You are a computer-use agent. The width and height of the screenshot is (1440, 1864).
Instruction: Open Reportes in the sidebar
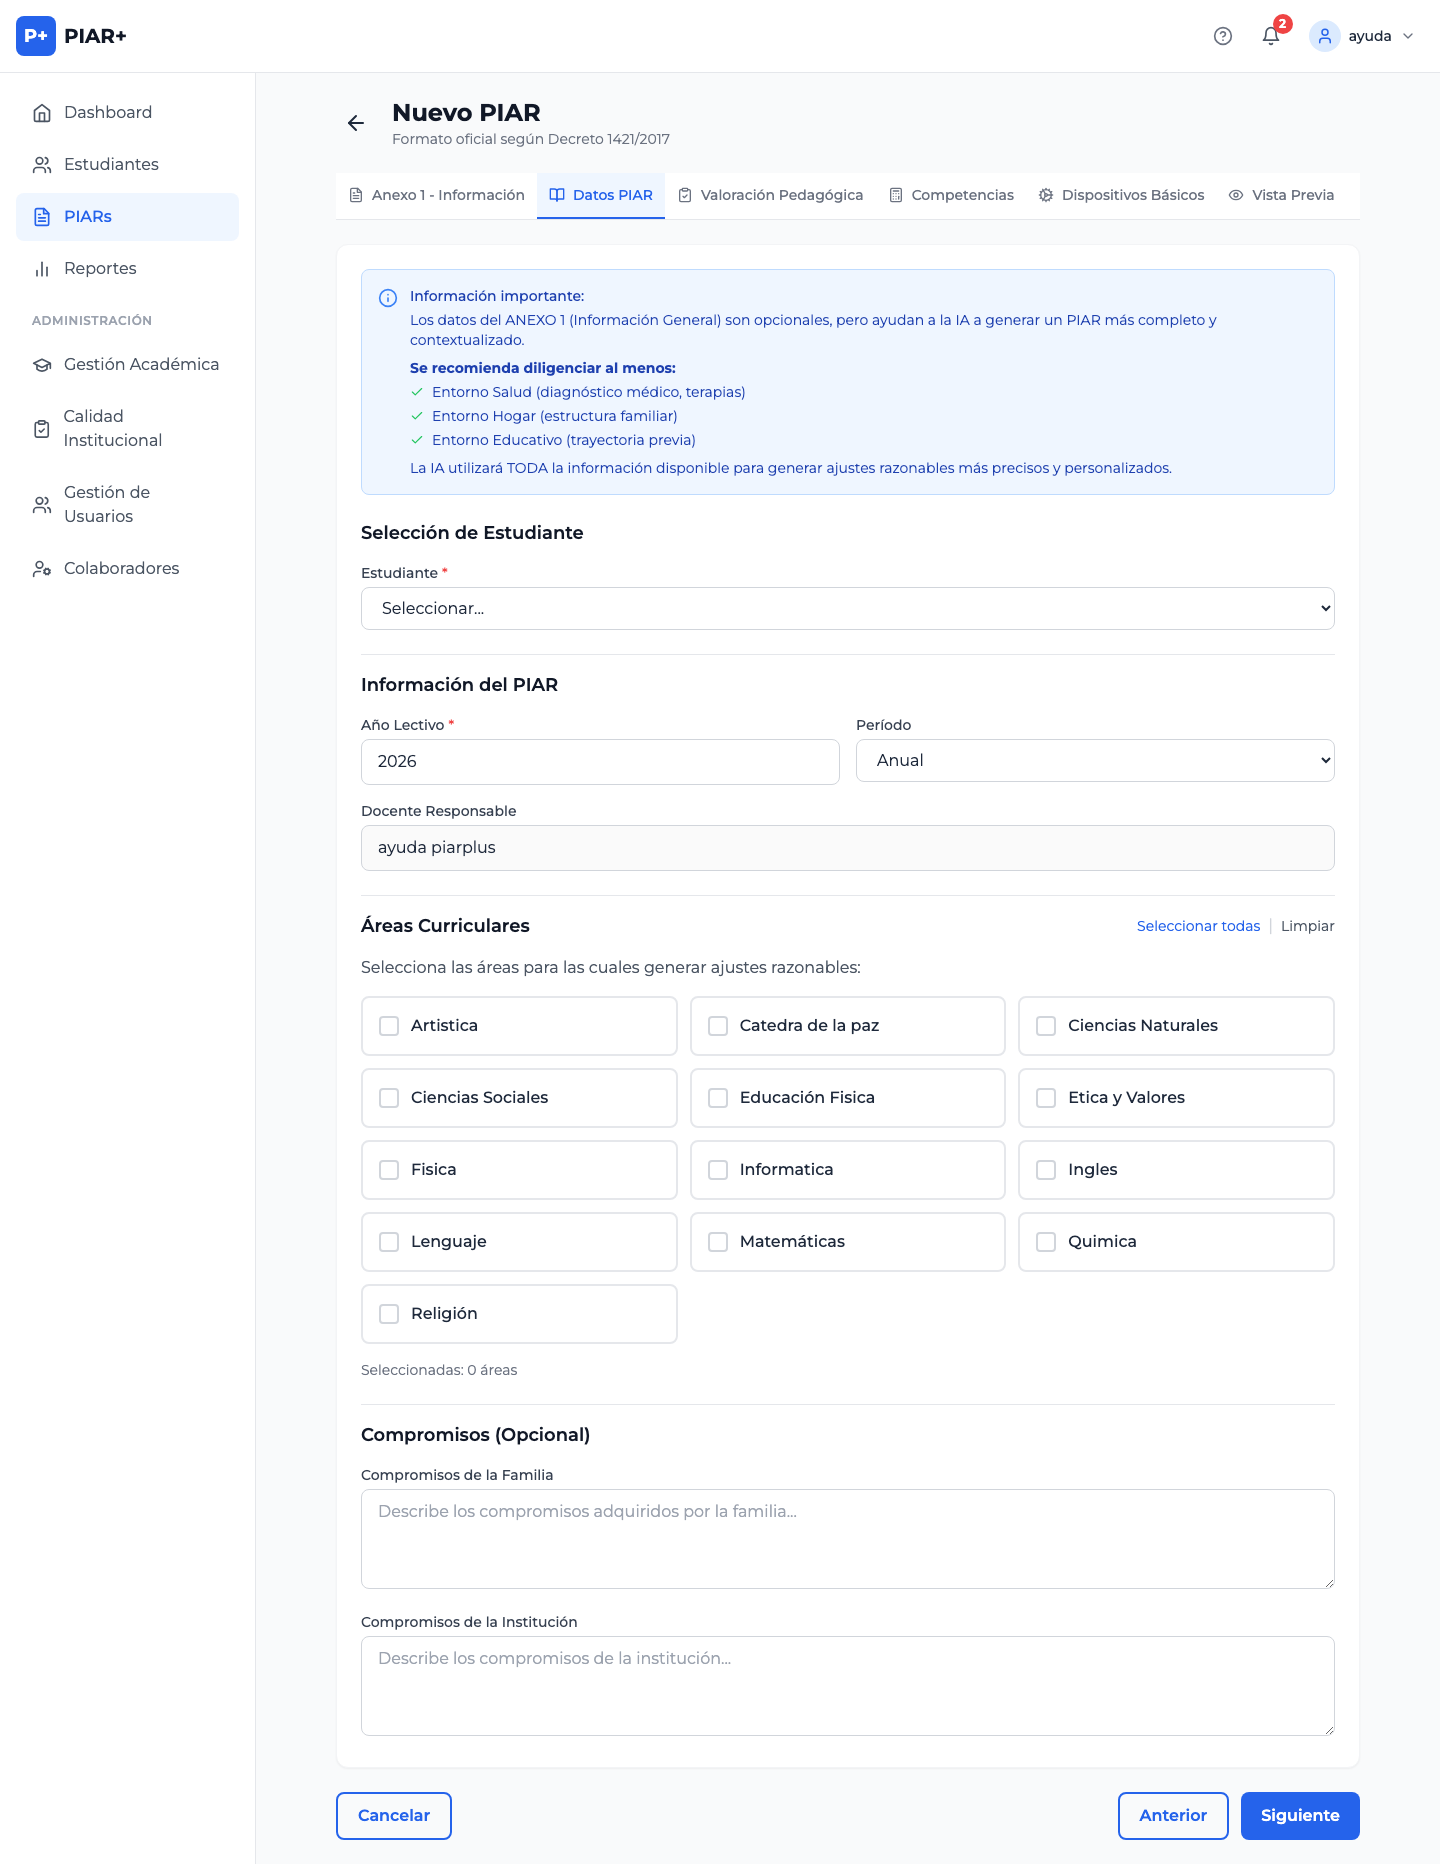tap(100, 268)
